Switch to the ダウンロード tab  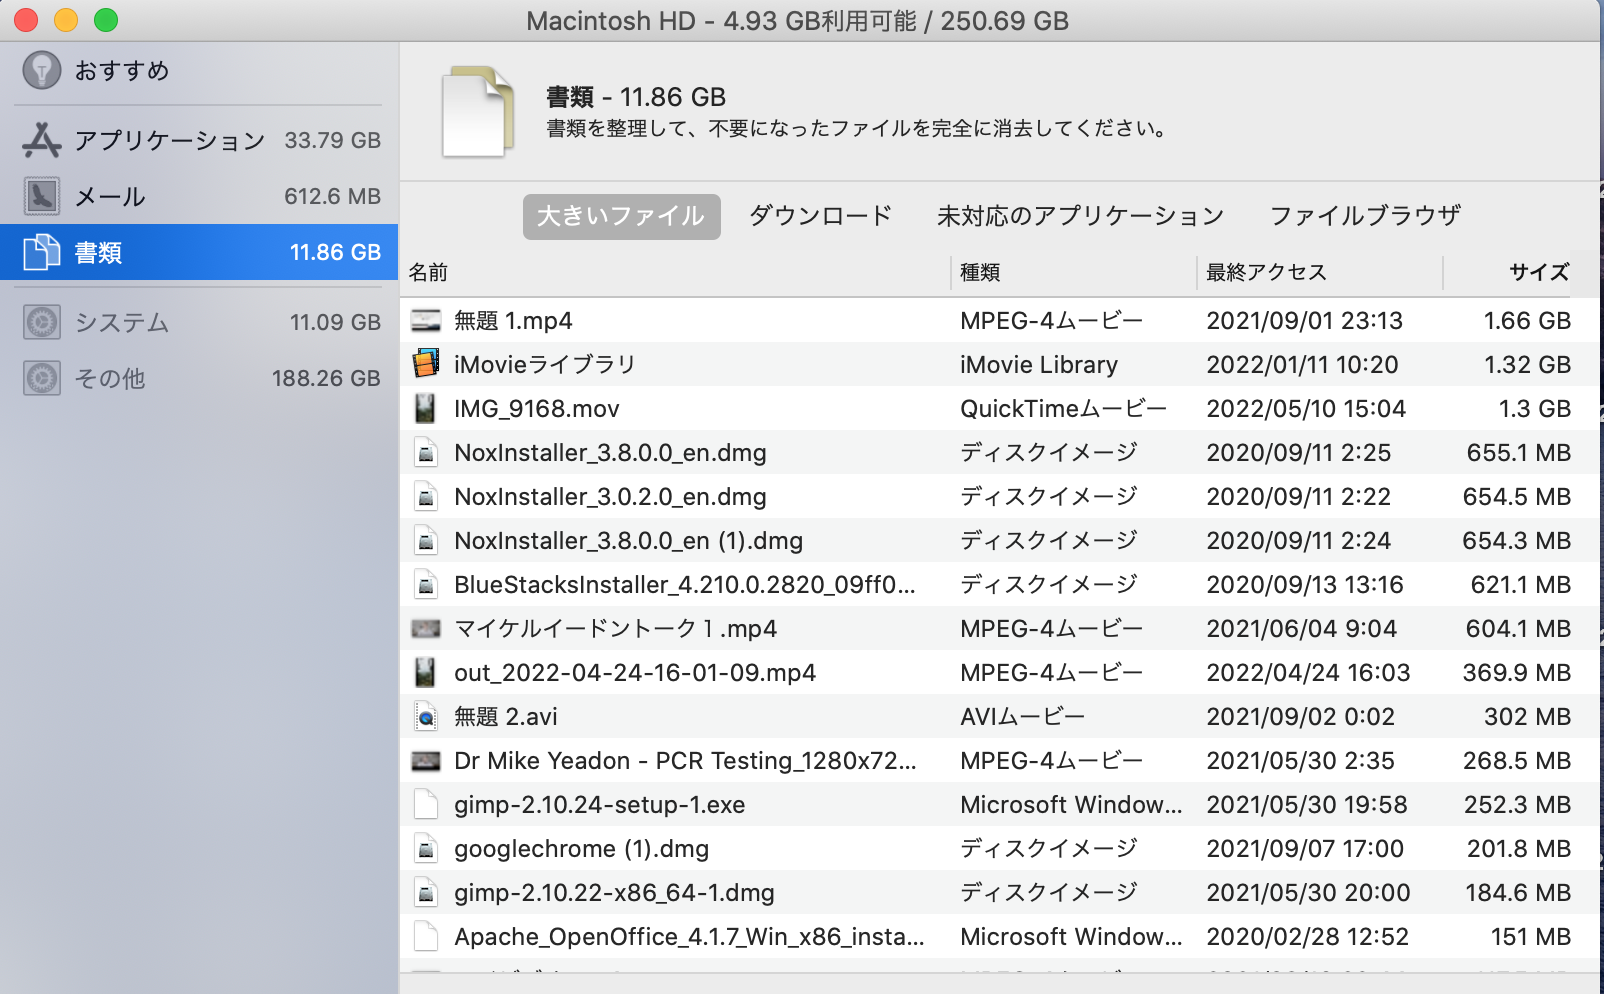coord(820,216)
